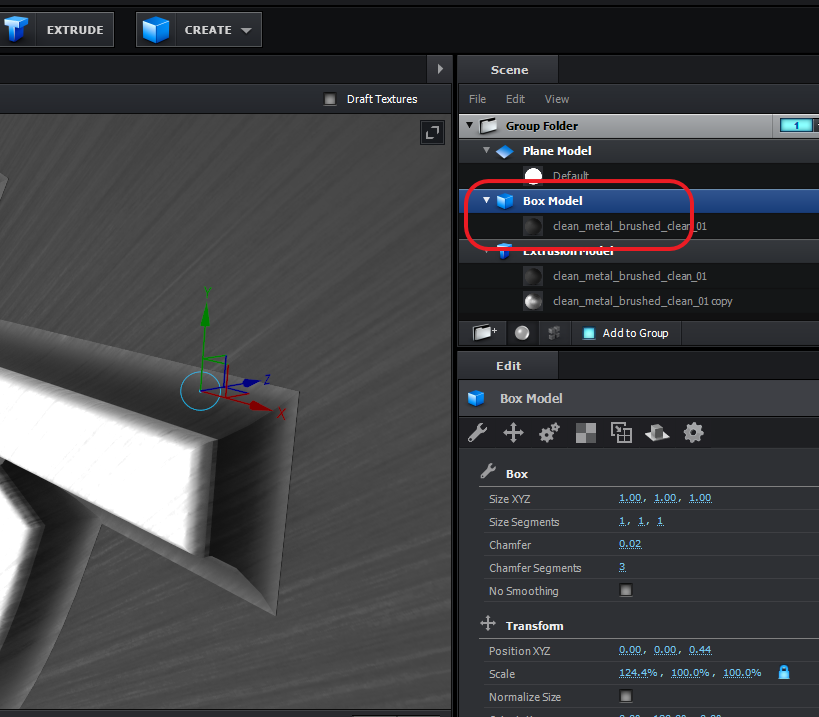Click the shiny material sphere of copy
The width and height of the screenshot is (819, 717).
[x=533, y=301]
